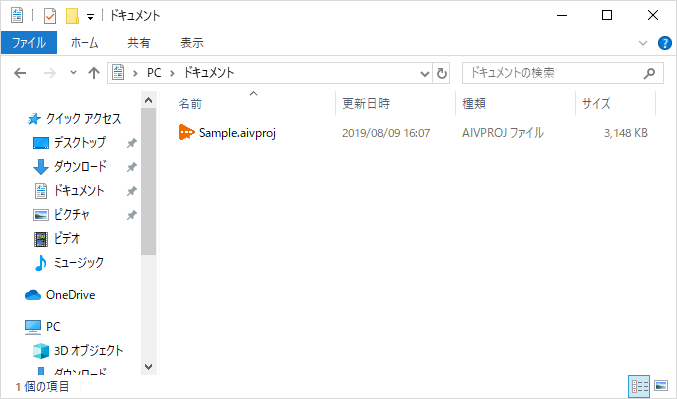Click the navigation pane scrollbar thumb
Image resolution: width=677 pixels, height=399 pixels.
149,181
